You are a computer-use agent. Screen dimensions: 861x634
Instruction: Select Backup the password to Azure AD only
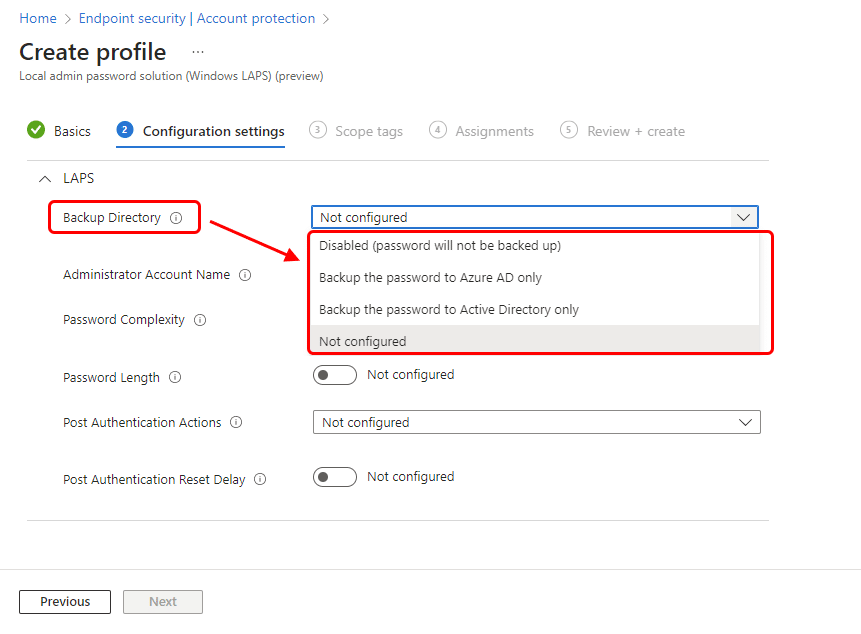click(x=430, y=278)
